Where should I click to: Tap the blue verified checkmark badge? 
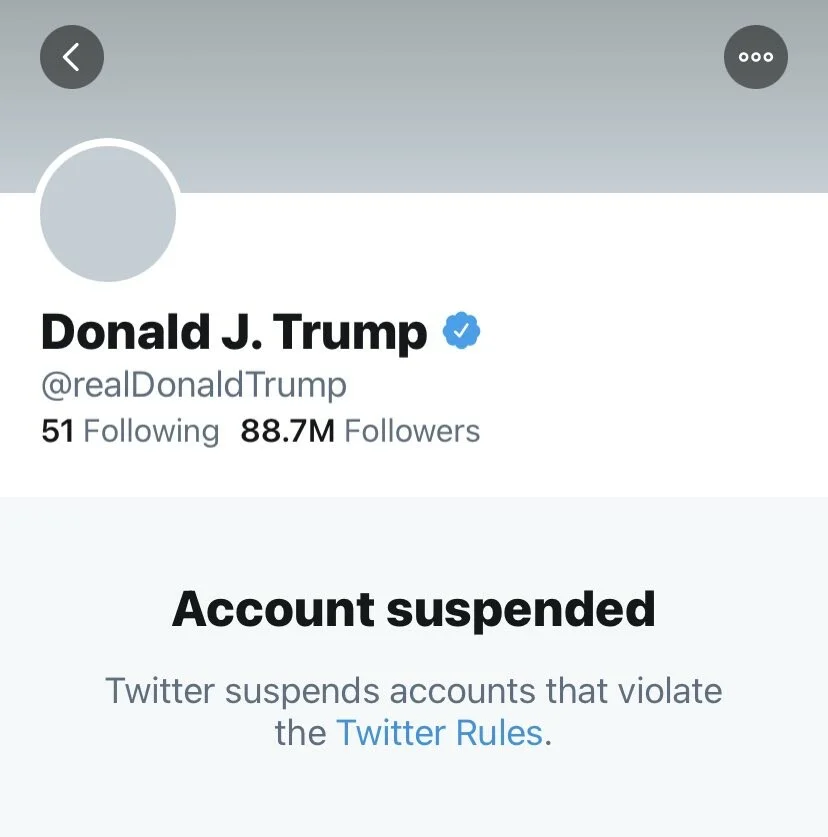[461, 331]
